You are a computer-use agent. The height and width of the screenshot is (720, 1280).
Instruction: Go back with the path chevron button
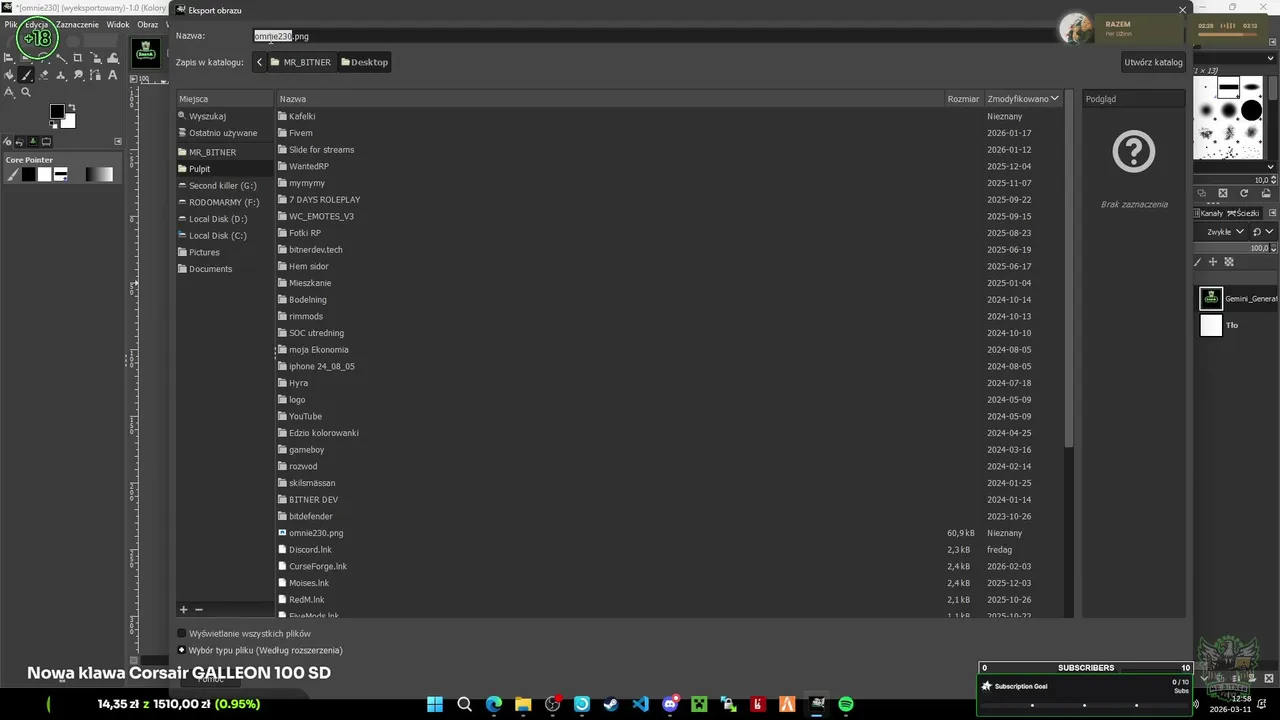click(260, 62)
